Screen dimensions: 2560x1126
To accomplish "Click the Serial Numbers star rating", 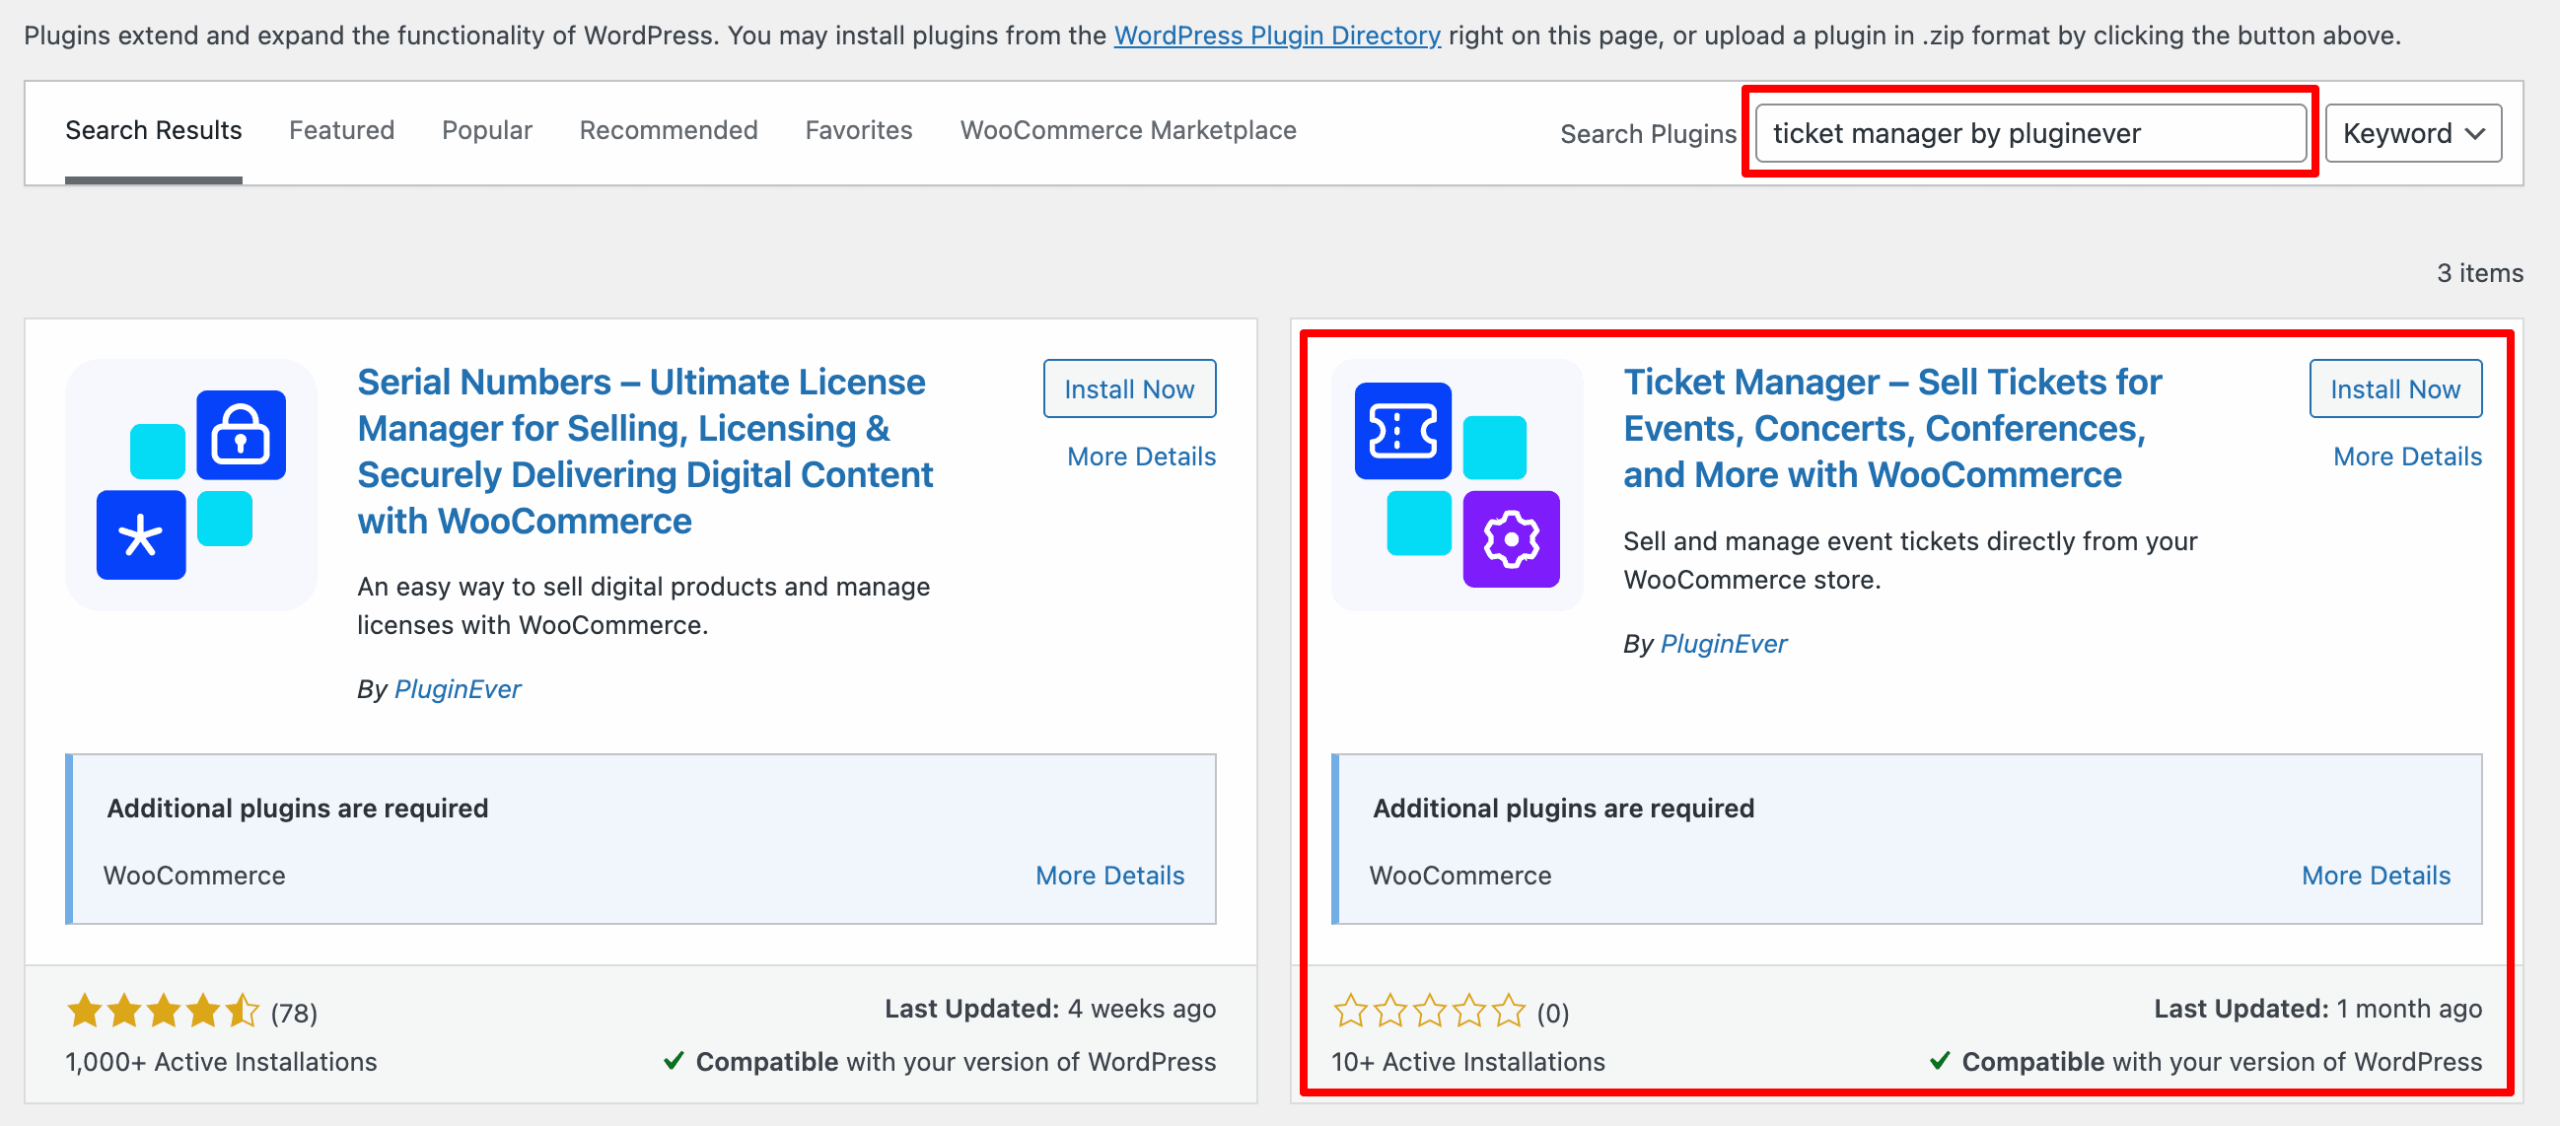I will point(163,1012).
